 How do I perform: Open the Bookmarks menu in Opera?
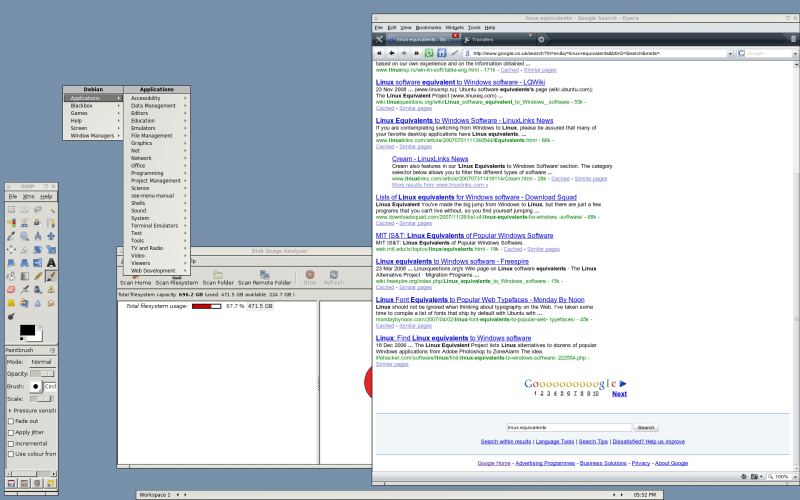[x=428, y=28]
